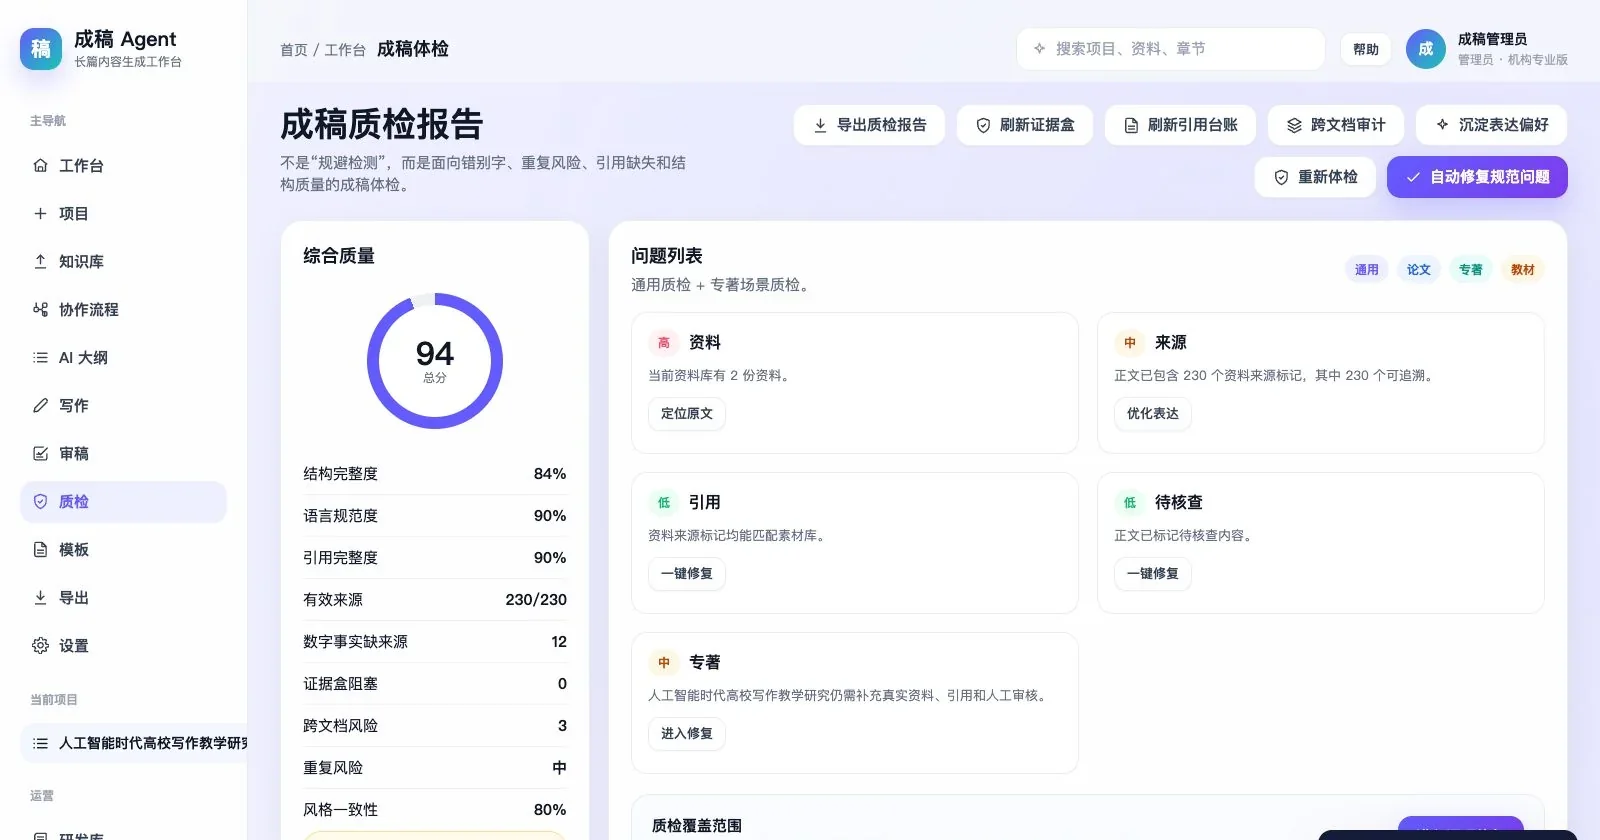Click 优化表达 in the 来源 card
Image resolution: width=1600 pixels, height=840 pixels.
click(x=1153, y=413)
